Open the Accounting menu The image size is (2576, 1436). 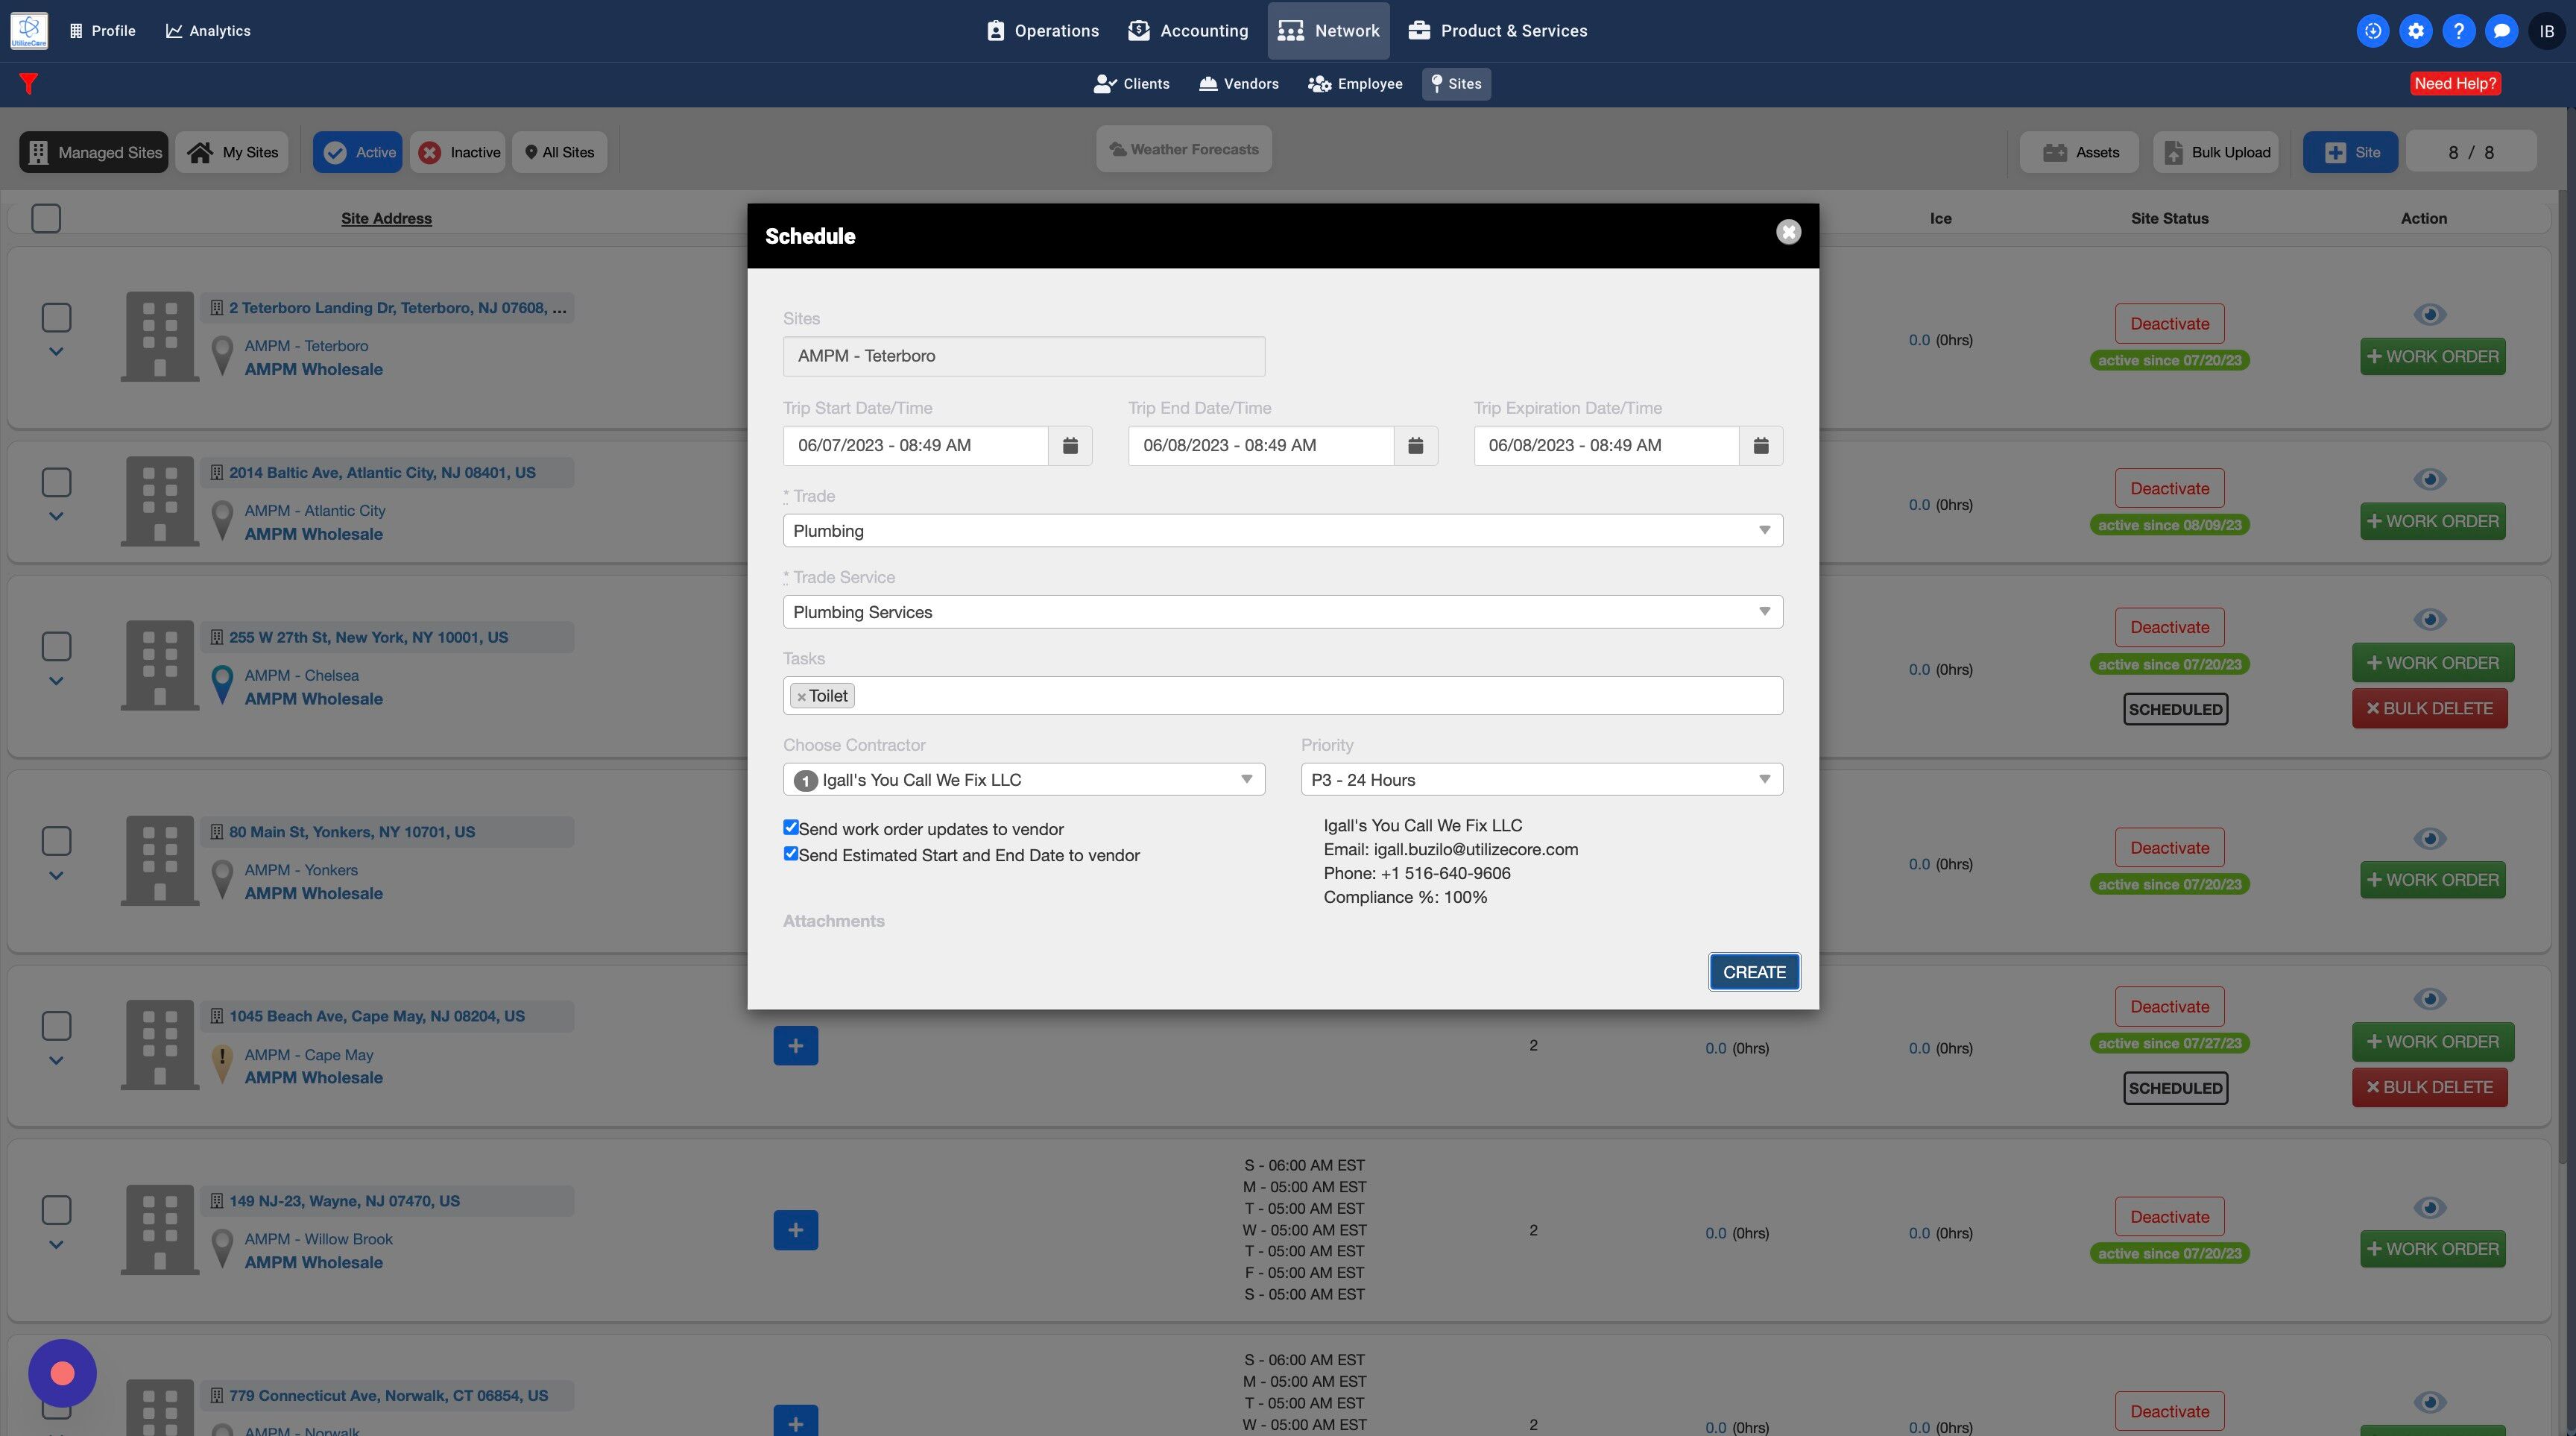point(1188,31)
